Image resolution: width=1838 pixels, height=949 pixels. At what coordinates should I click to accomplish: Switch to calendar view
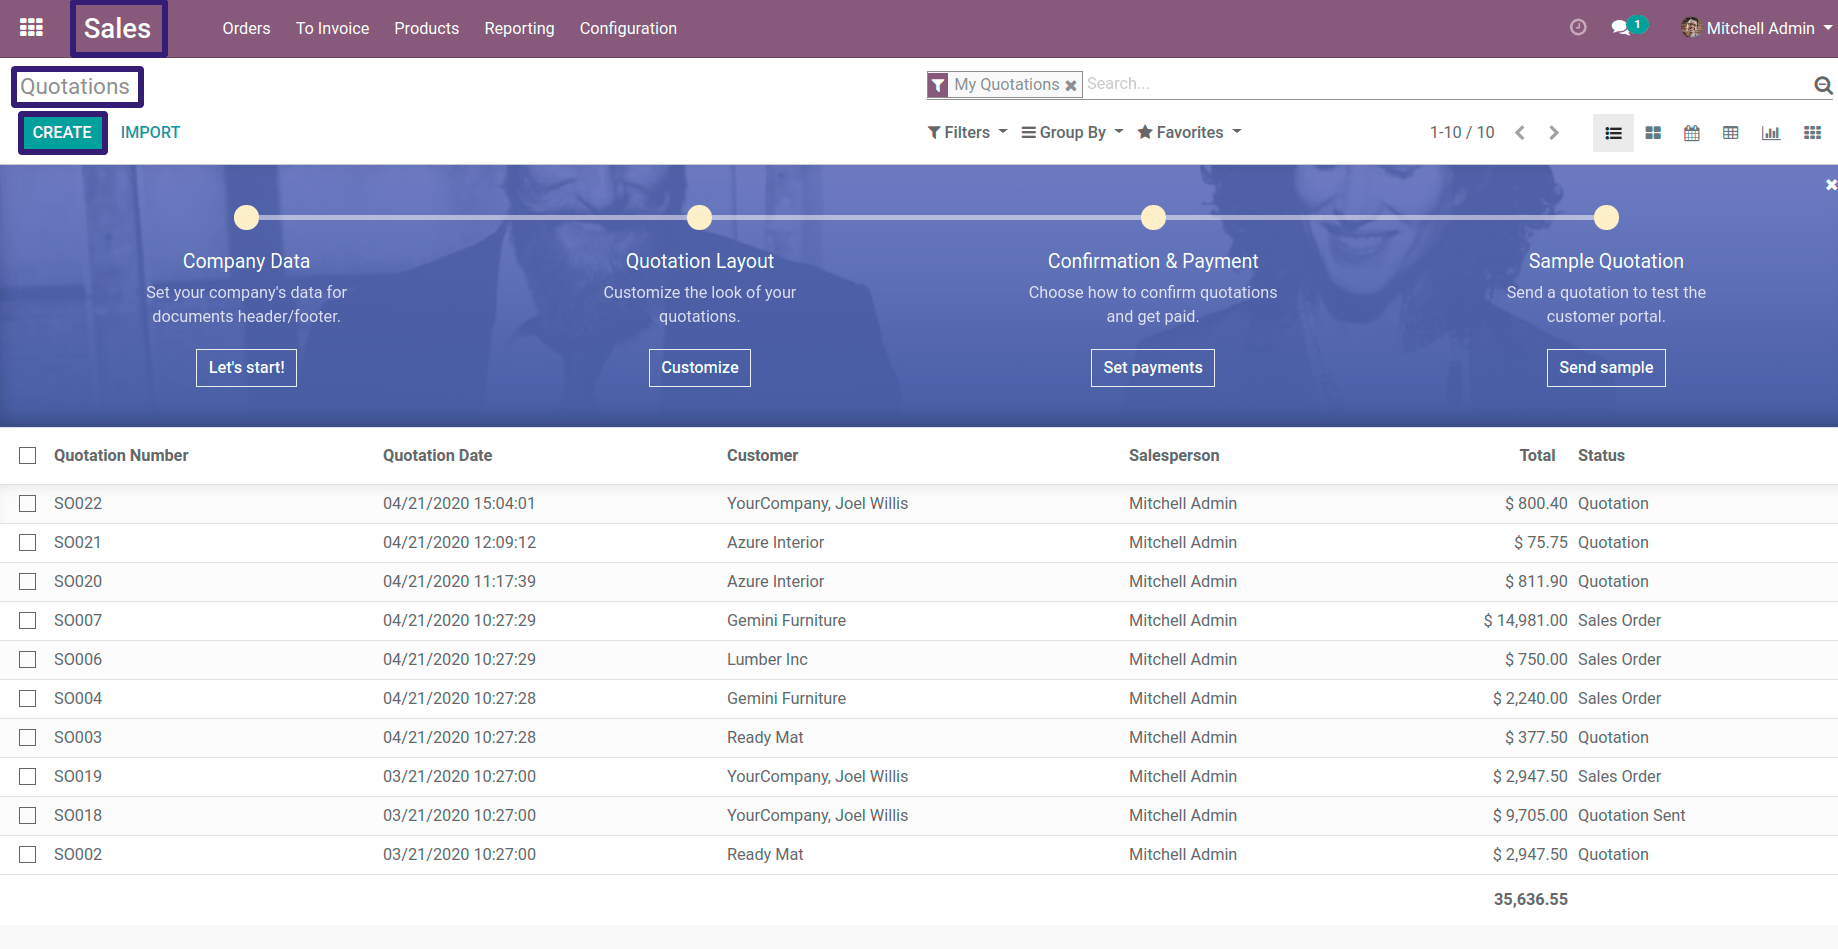click(x=1692, y=133)
